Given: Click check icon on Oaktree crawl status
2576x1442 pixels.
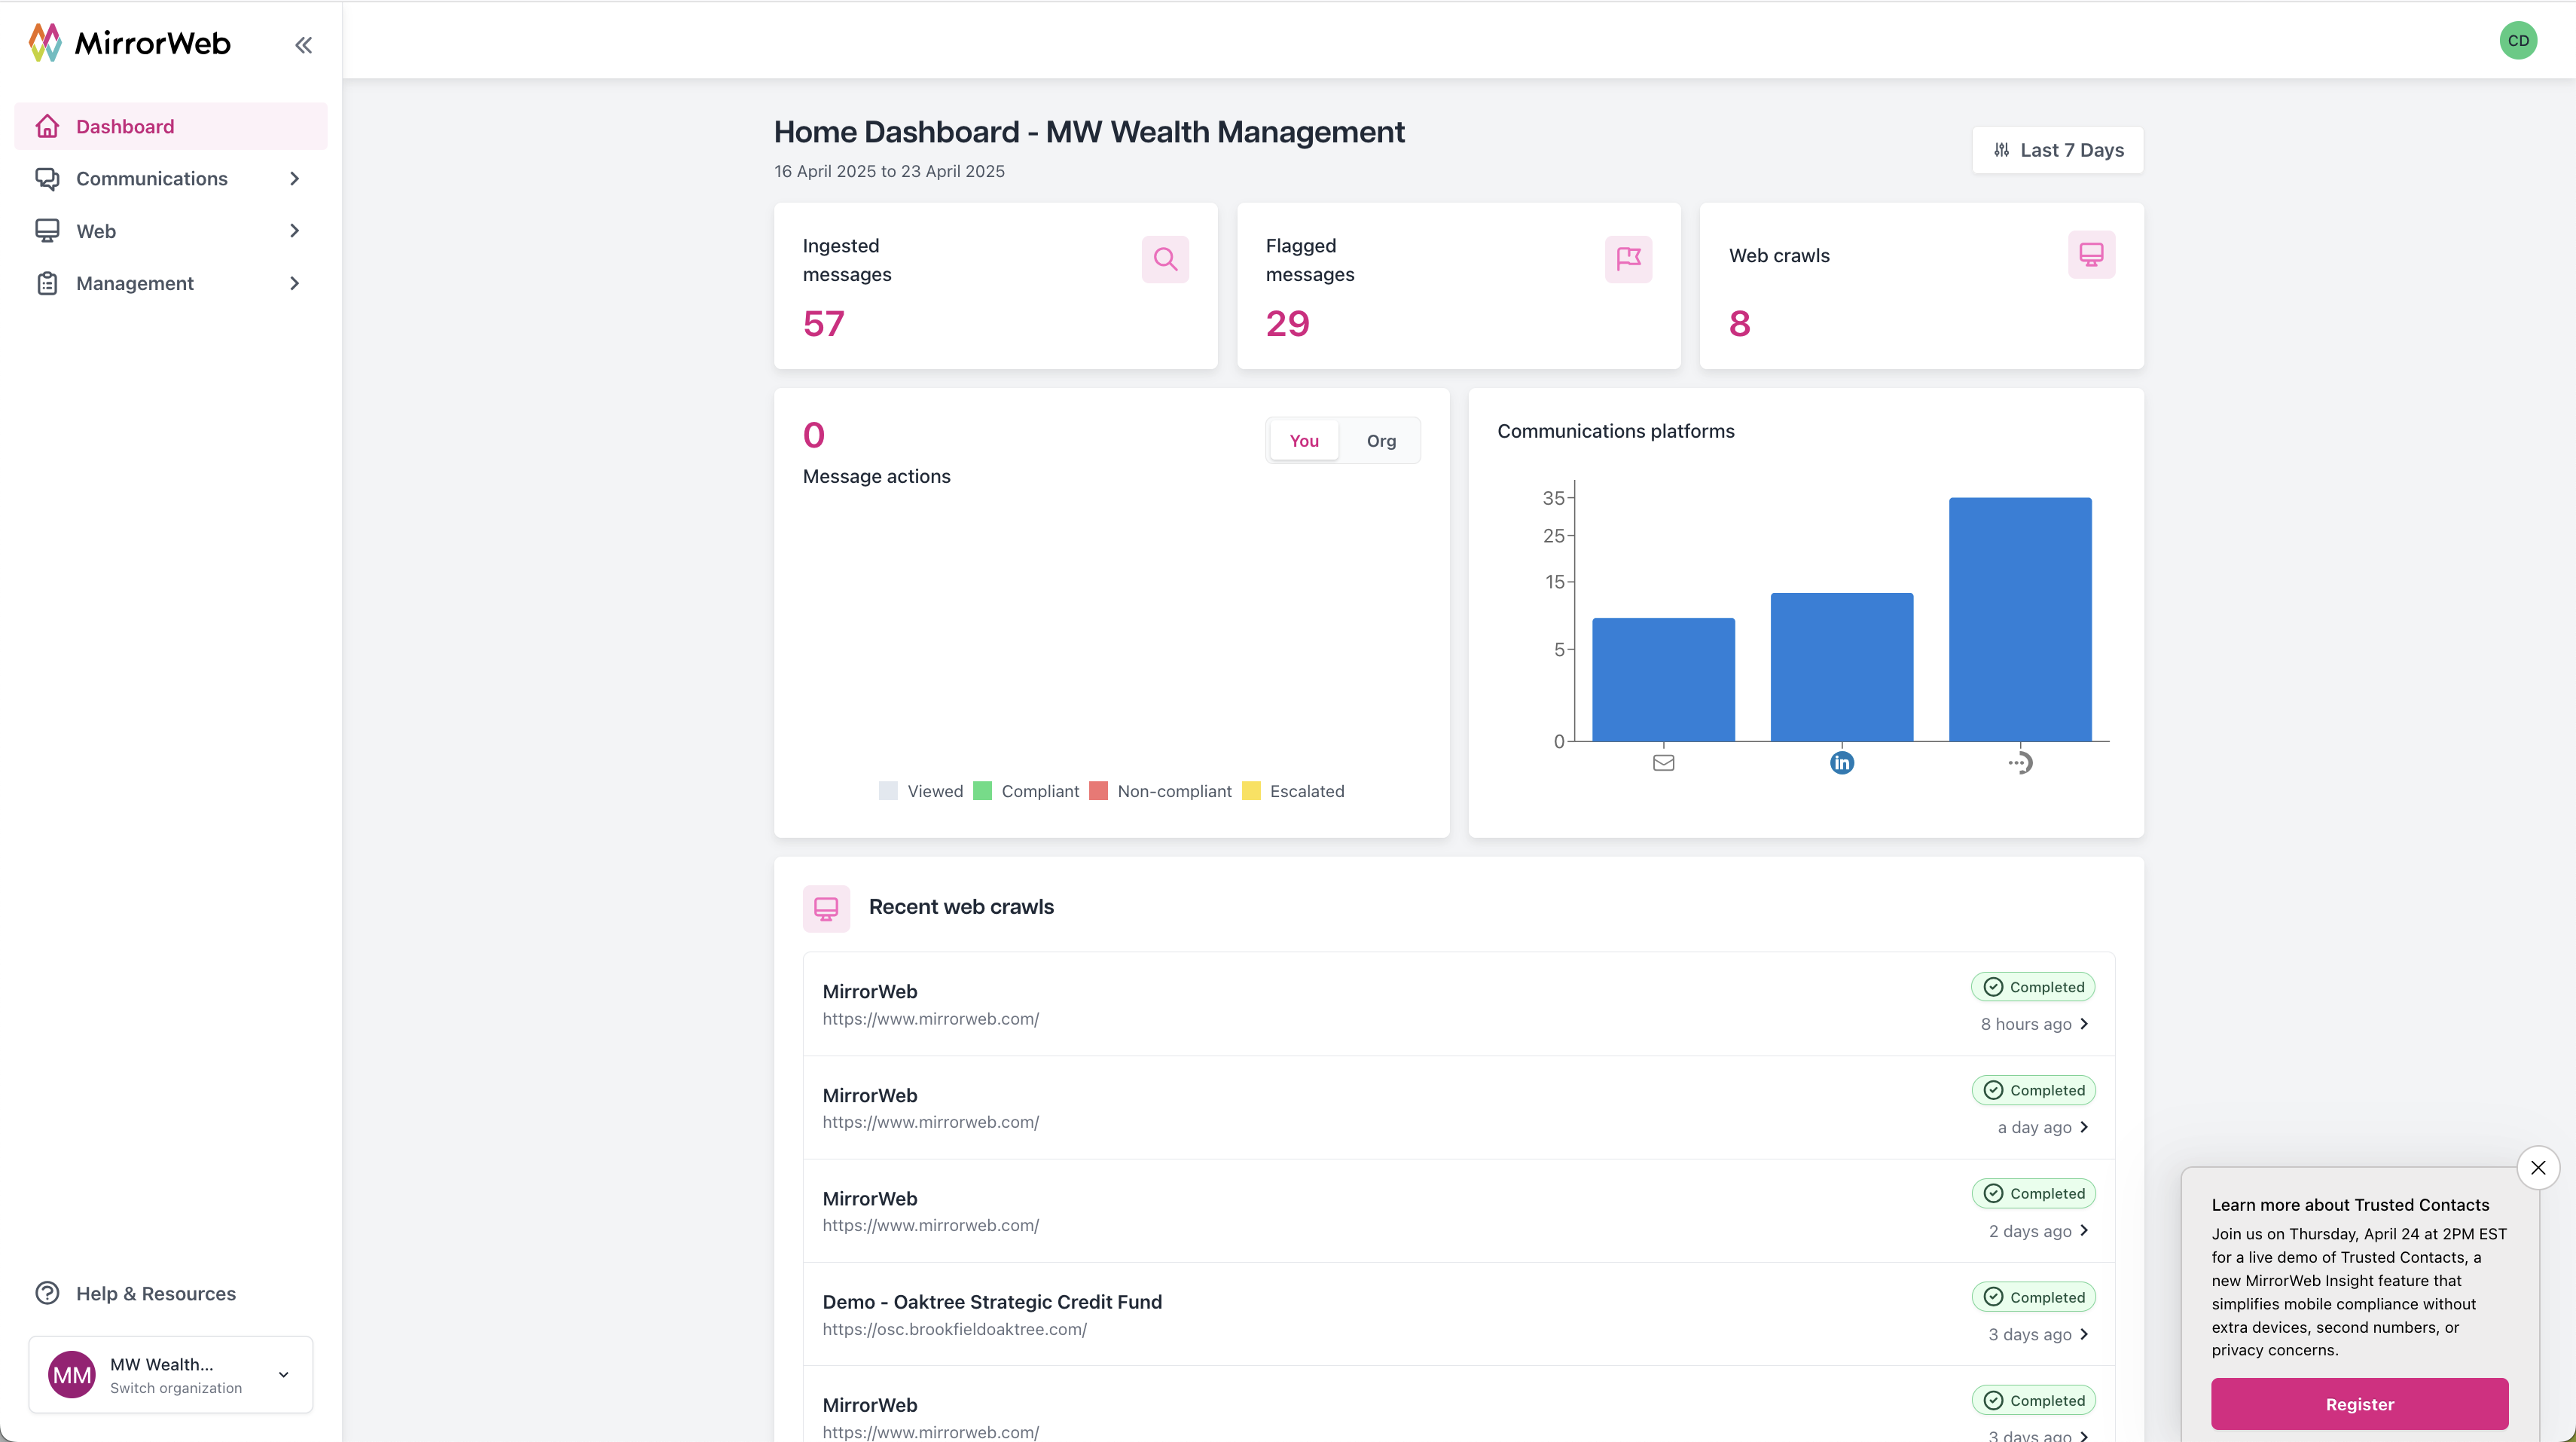Looking at the screenshot, I should 1993,1297.
